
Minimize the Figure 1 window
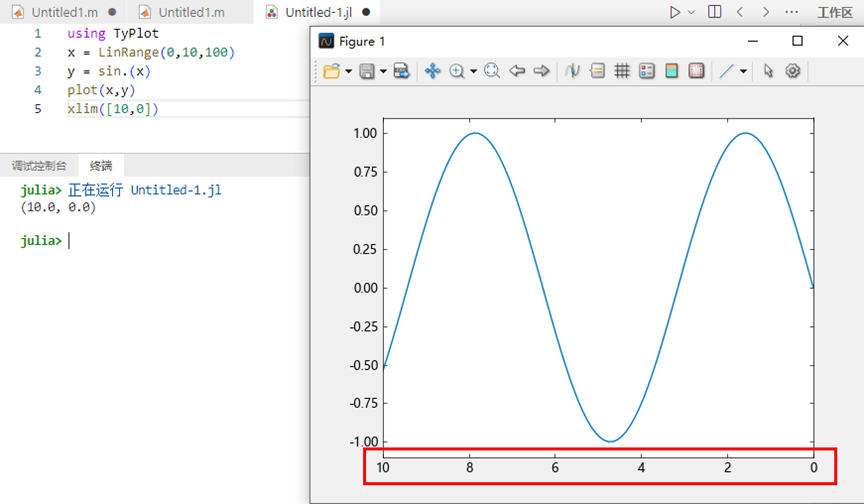click(x=753, y=41)
